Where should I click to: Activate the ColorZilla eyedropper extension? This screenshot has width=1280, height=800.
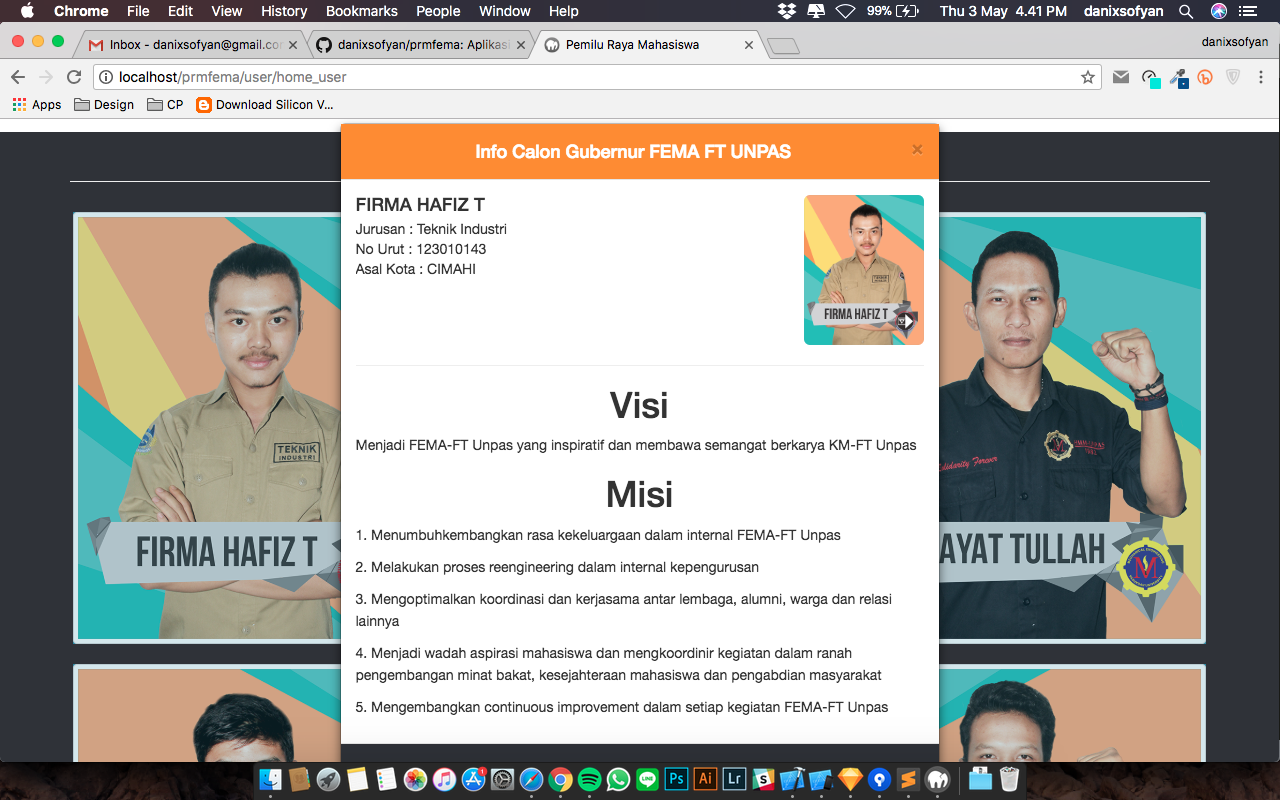tap(1179, 79)
